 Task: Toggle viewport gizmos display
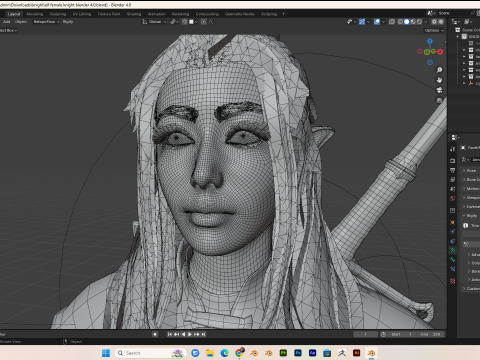[362, 22]
